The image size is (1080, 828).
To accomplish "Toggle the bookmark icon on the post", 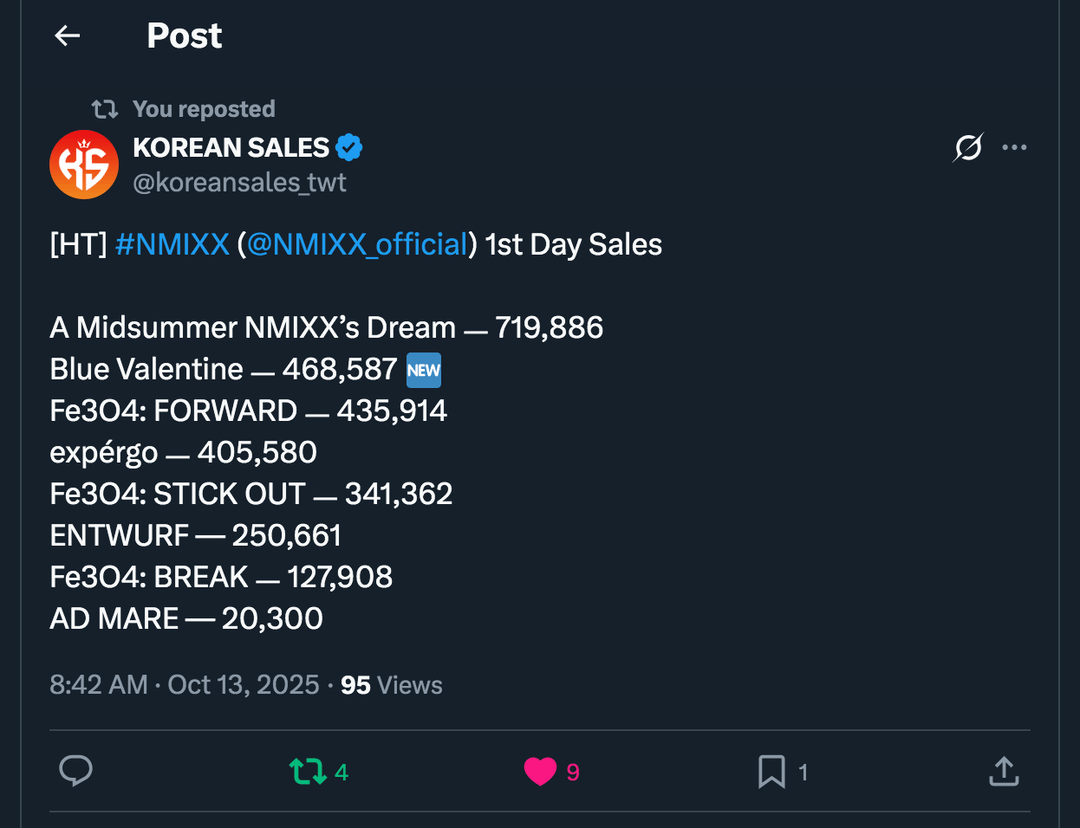I will click(x=771, y=771).
